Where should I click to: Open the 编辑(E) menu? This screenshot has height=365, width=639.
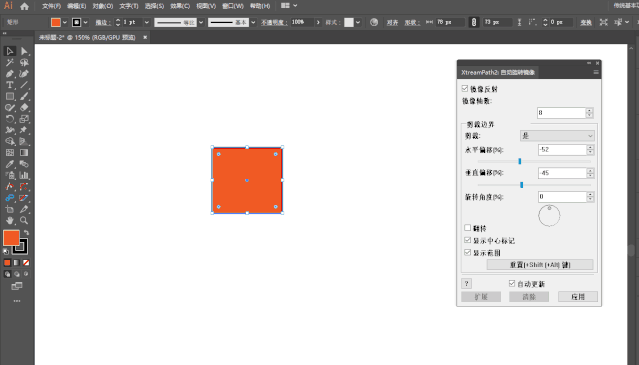[x=77, y=6]
